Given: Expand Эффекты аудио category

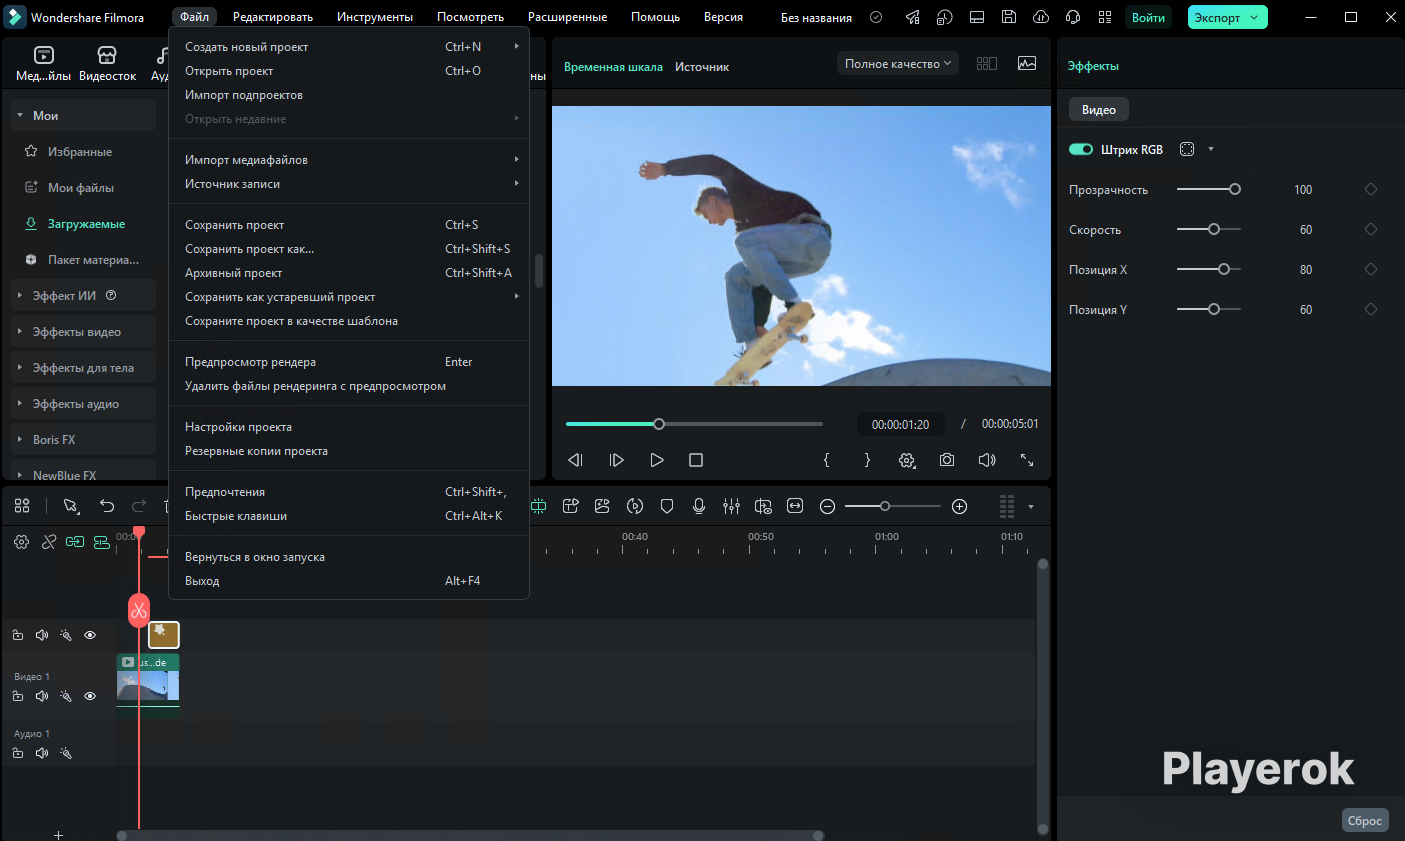Looking at the screenshot, I should pyautogui.click(x=83, y=404).
